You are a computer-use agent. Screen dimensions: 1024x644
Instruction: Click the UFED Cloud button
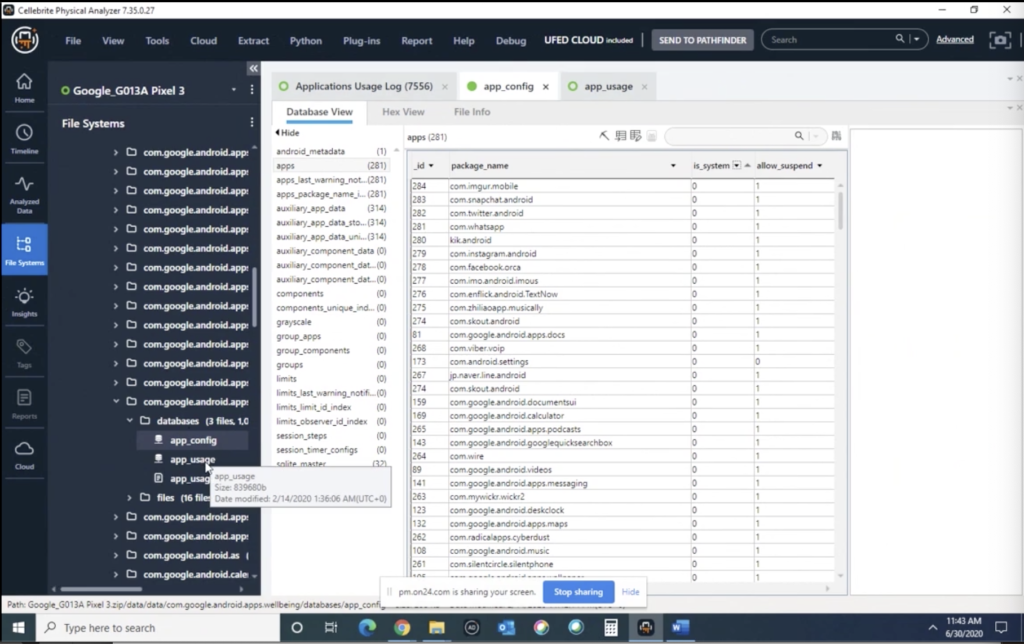pyautogui.click(x=588, y=40)
